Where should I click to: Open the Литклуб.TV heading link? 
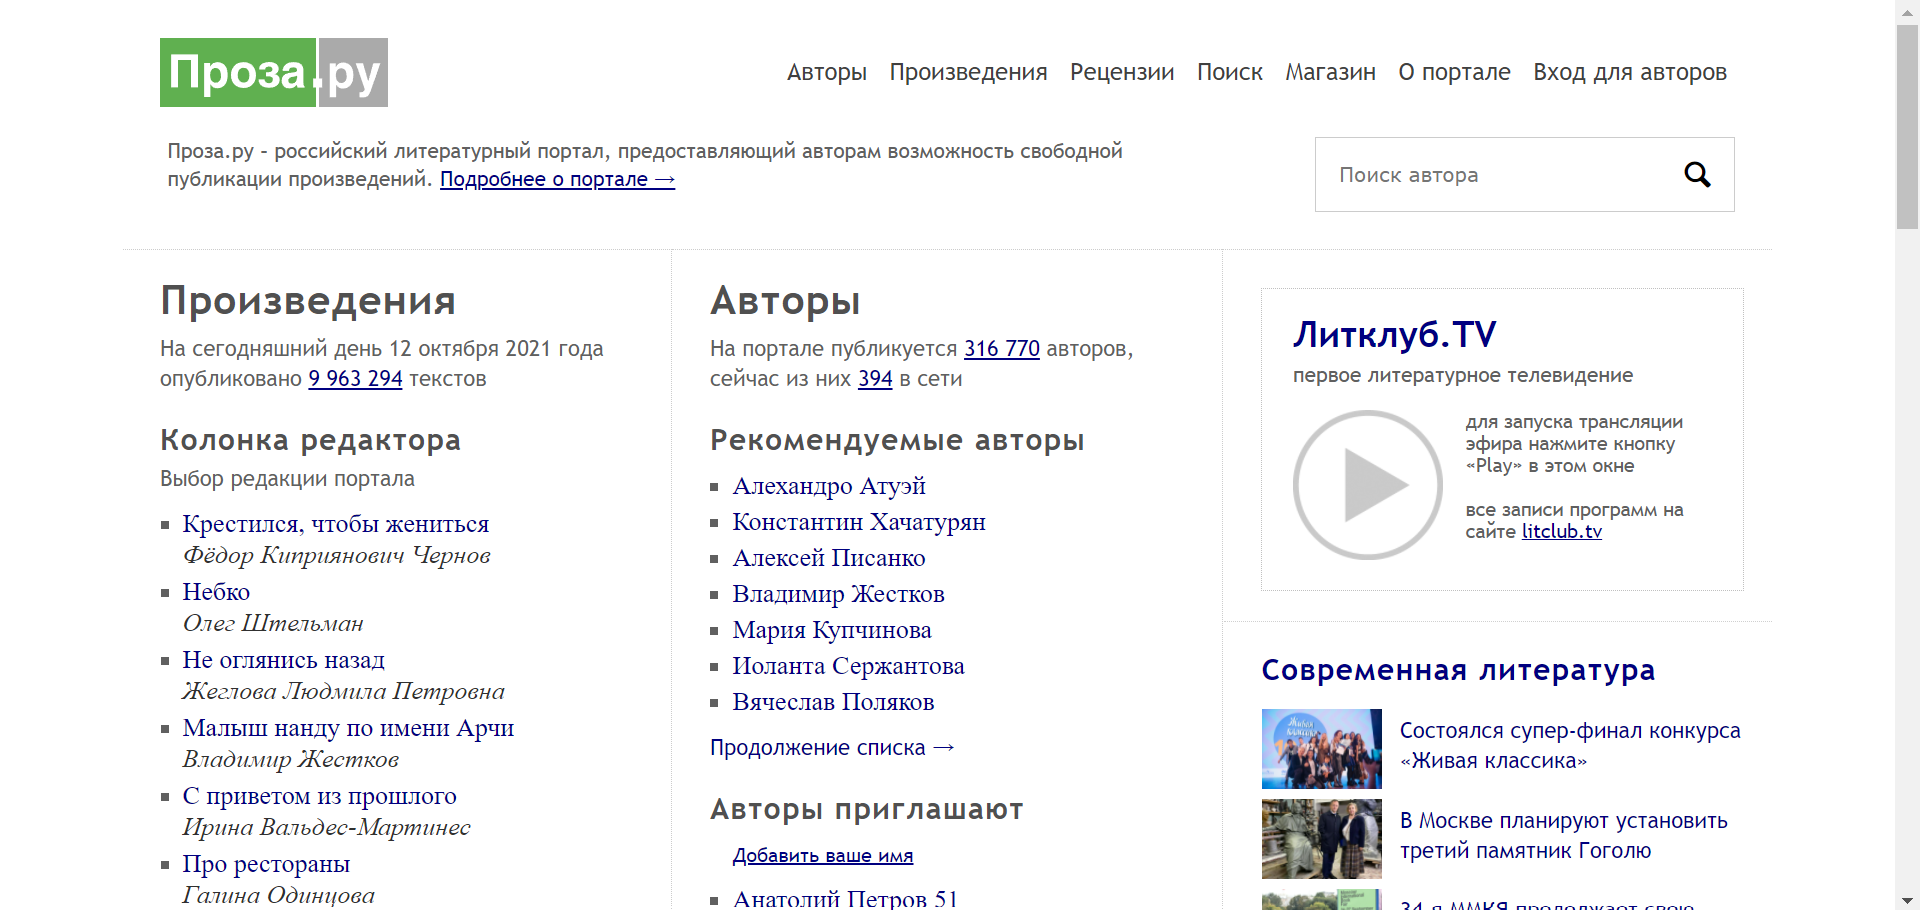click(1394, 335)
